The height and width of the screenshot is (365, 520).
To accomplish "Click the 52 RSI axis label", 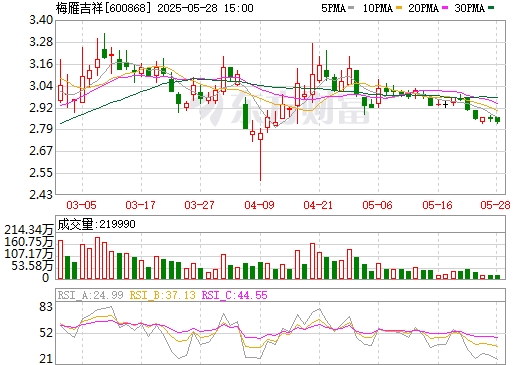I will tap(46, 333).
